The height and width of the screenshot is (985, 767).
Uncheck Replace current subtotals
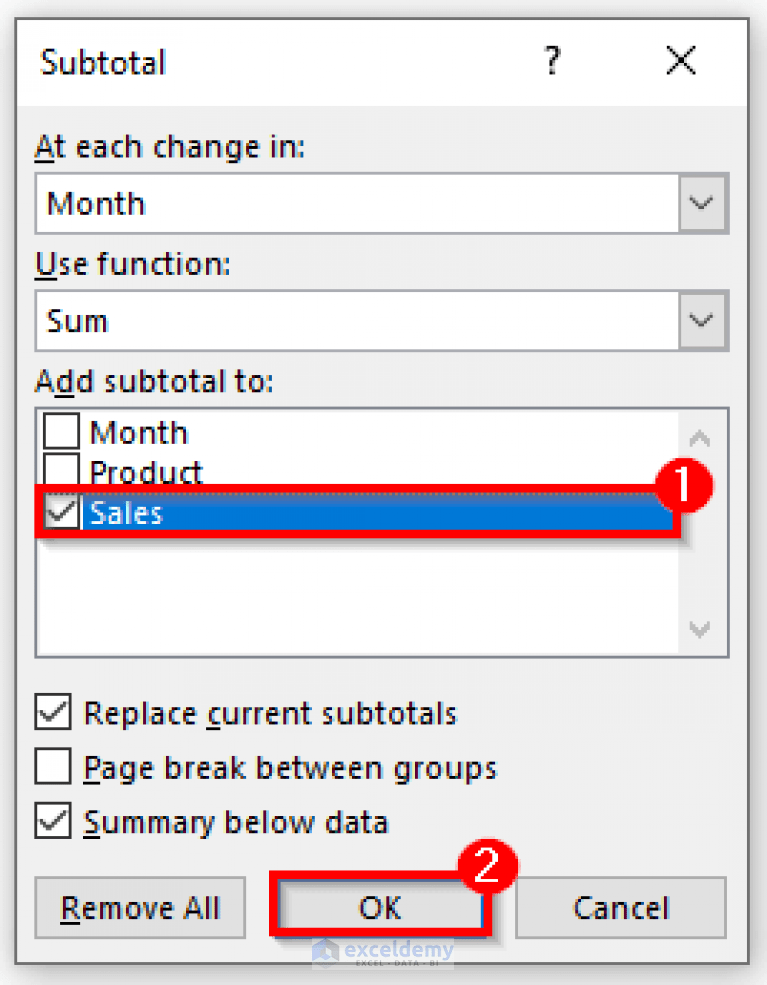55,713
